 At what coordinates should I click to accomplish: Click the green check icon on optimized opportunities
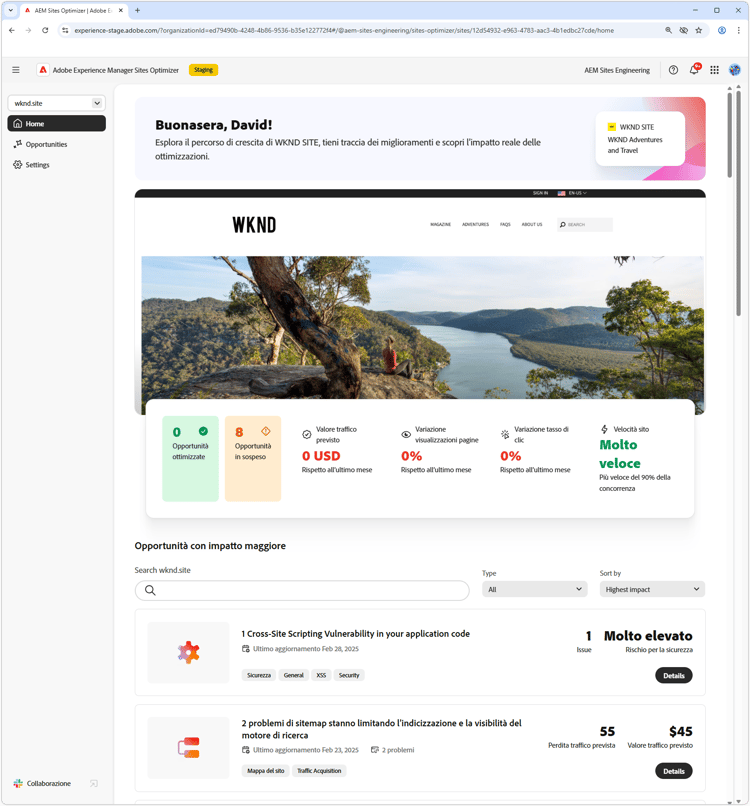point(204,431)
